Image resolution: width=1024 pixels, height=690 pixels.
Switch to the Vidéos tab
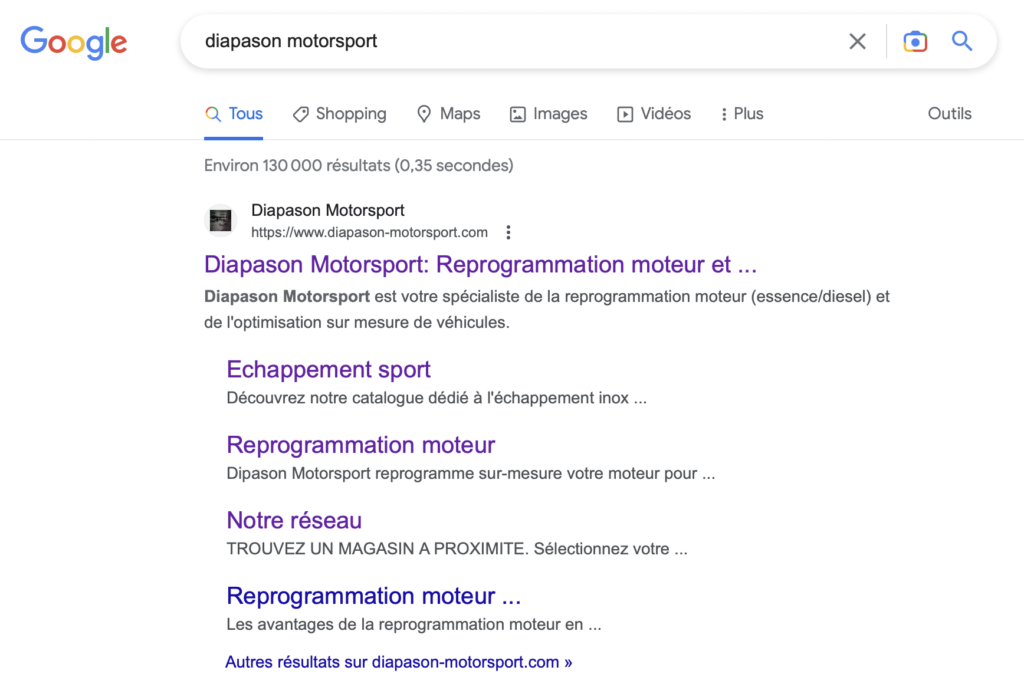pyautogui.click(x=654, y=114)
